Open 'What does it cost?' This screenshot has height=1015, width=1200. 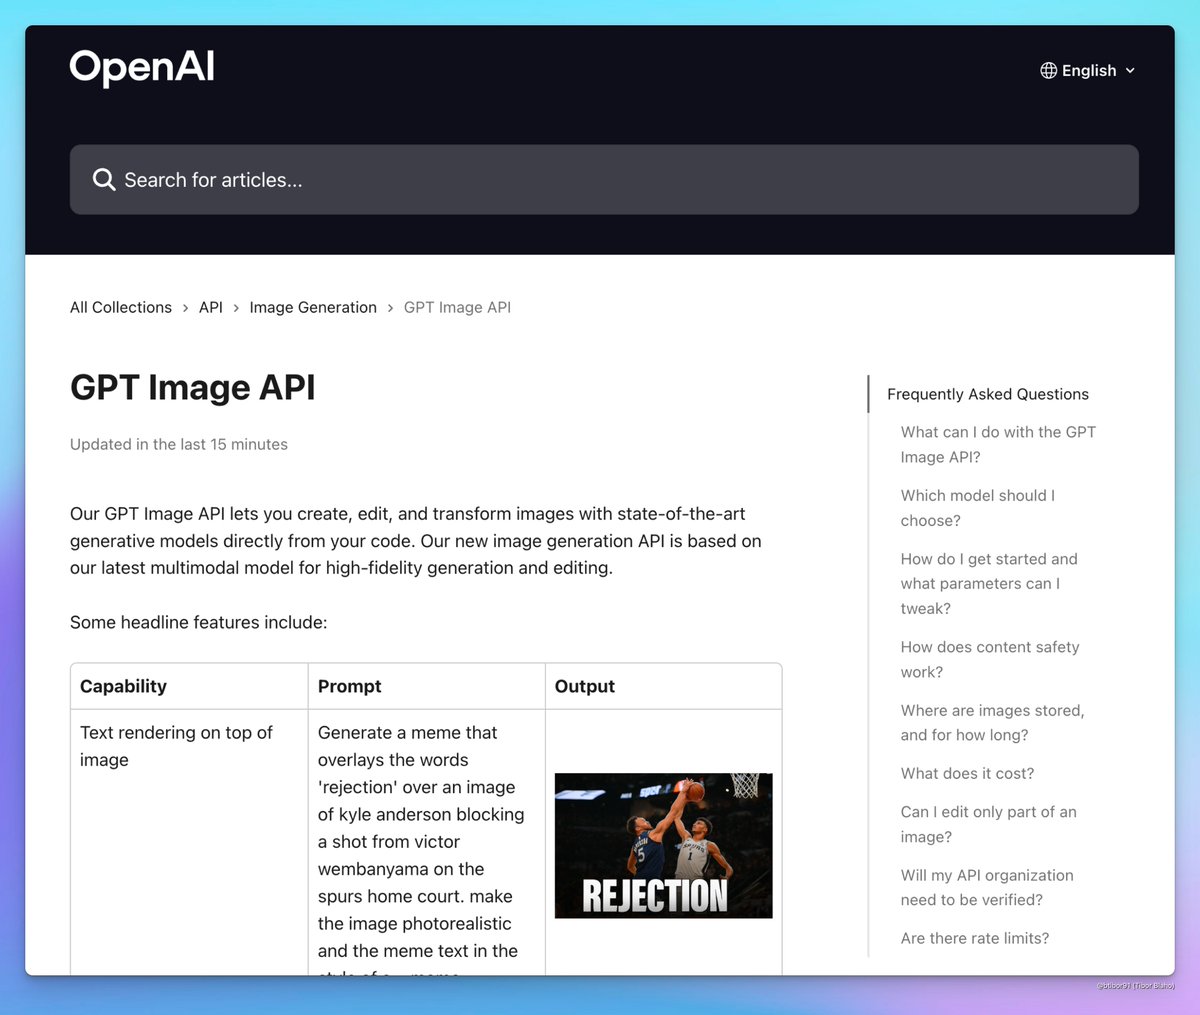[967, 773]
